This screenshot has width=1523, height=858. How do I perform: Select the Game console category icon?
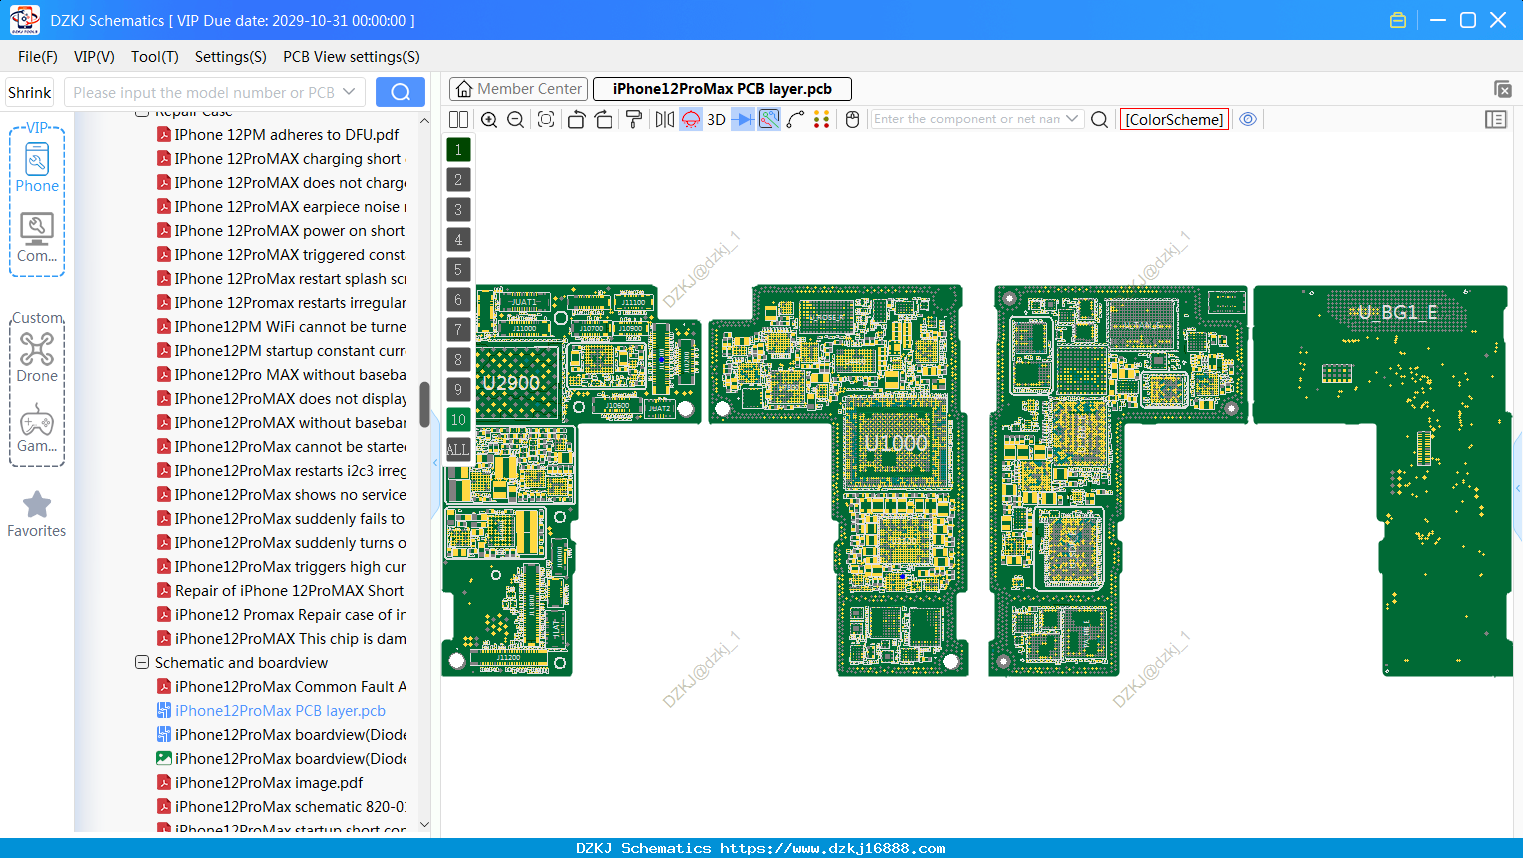[x=37, y=428]
